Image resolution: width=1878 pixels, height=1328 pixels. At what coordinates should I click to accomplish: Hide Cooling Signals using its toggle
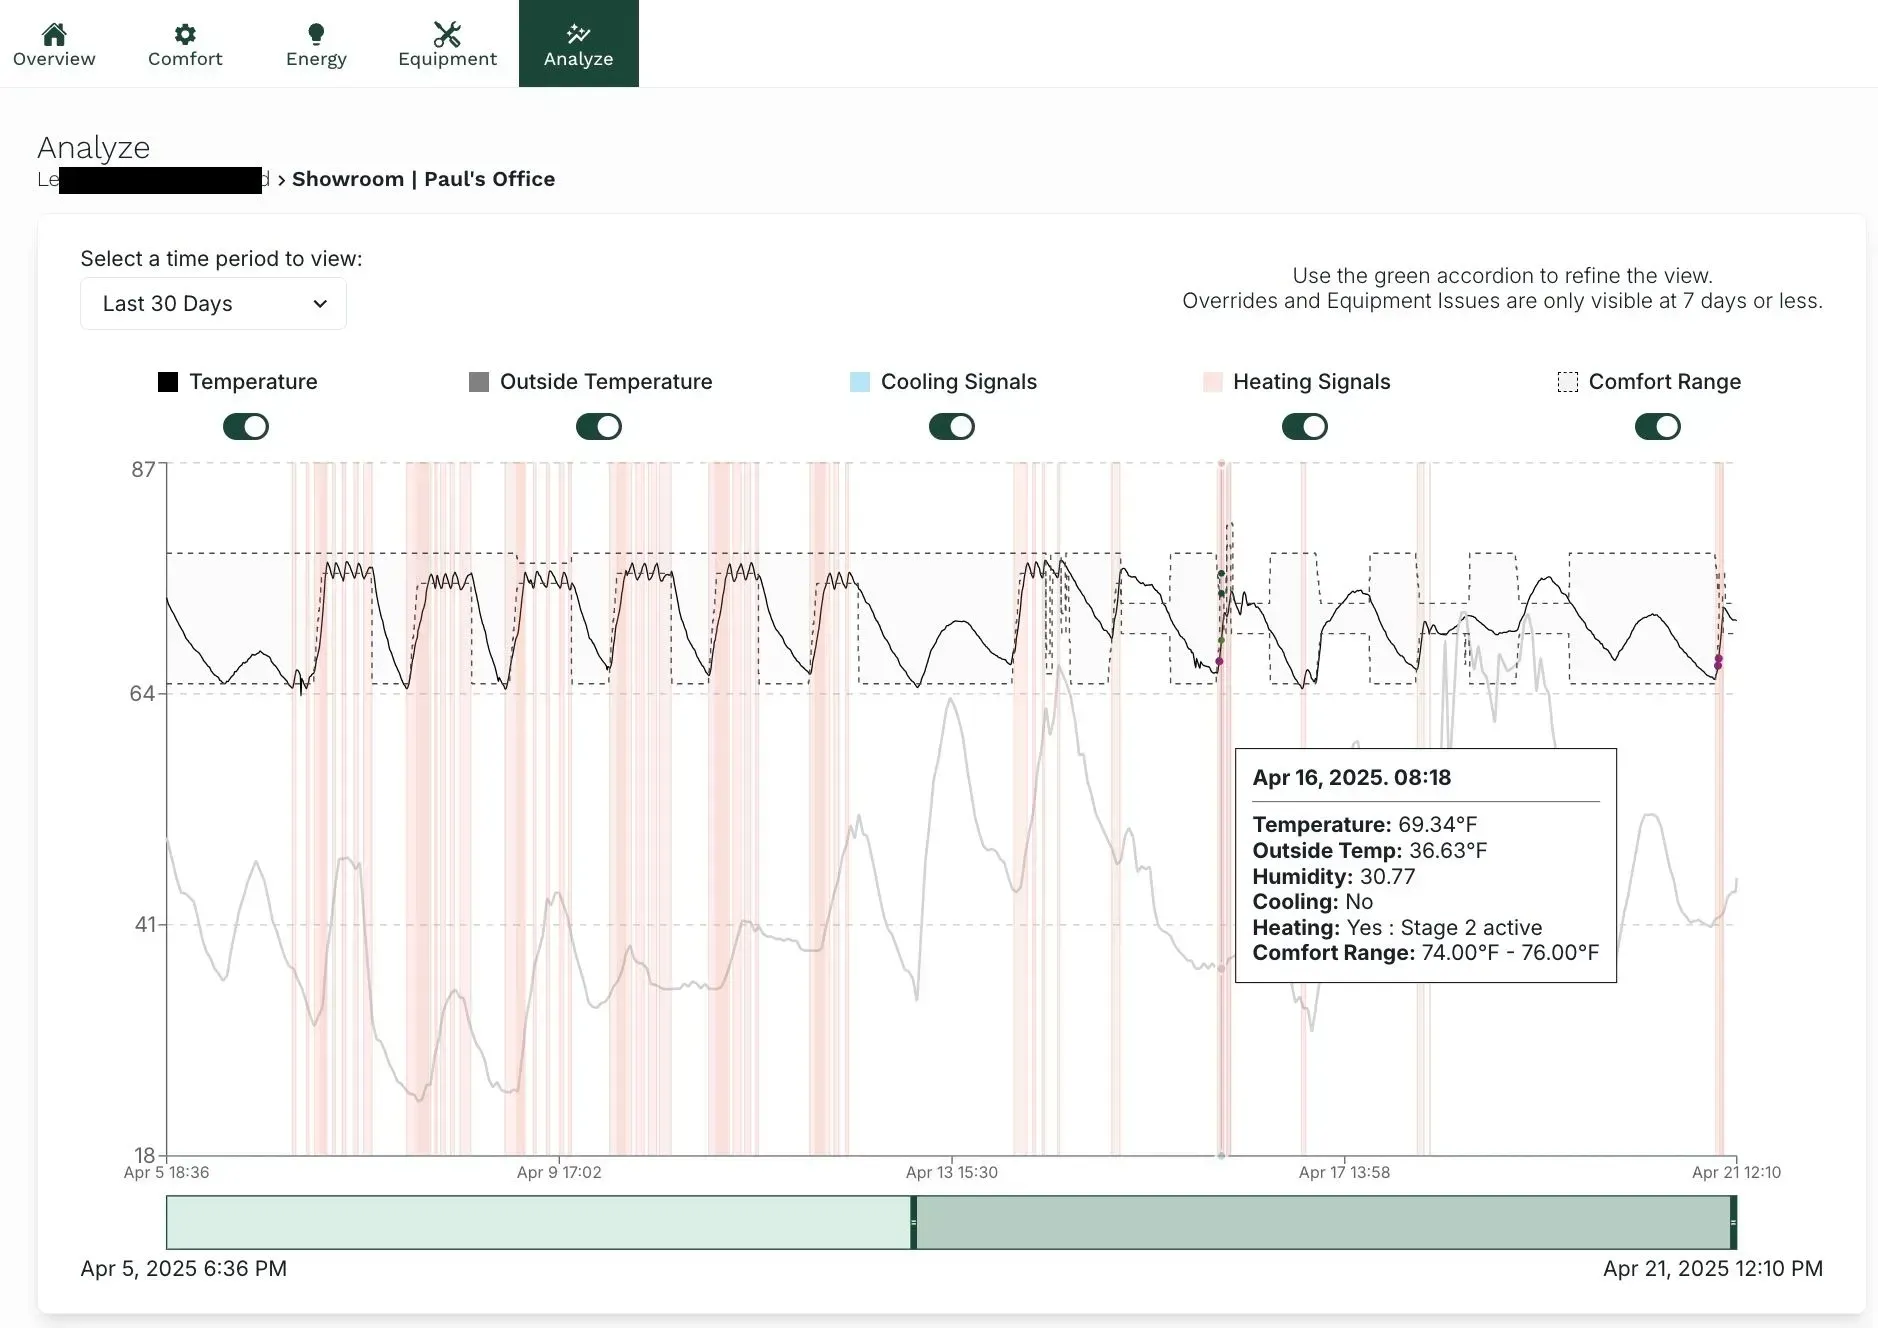pos(952,427)
